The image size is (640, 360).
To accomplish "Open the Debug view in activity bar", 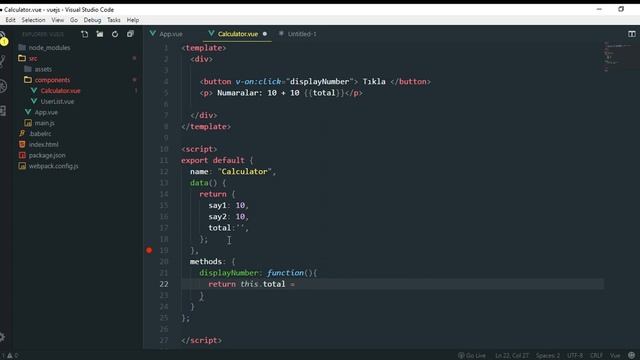I will (3, 86).
